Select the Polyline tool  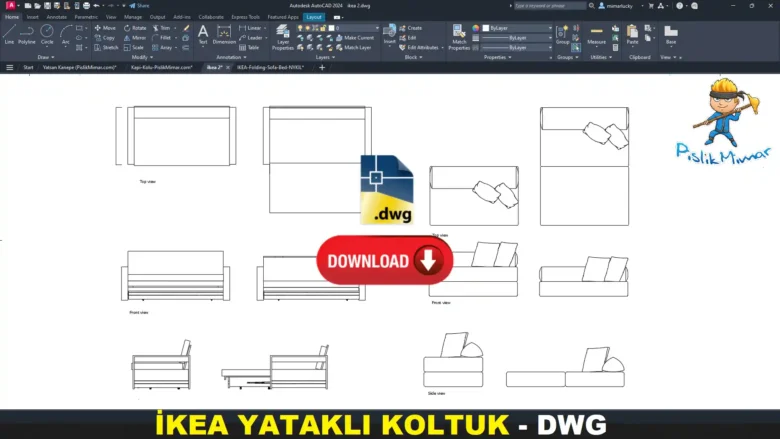(x=27, y=35)
